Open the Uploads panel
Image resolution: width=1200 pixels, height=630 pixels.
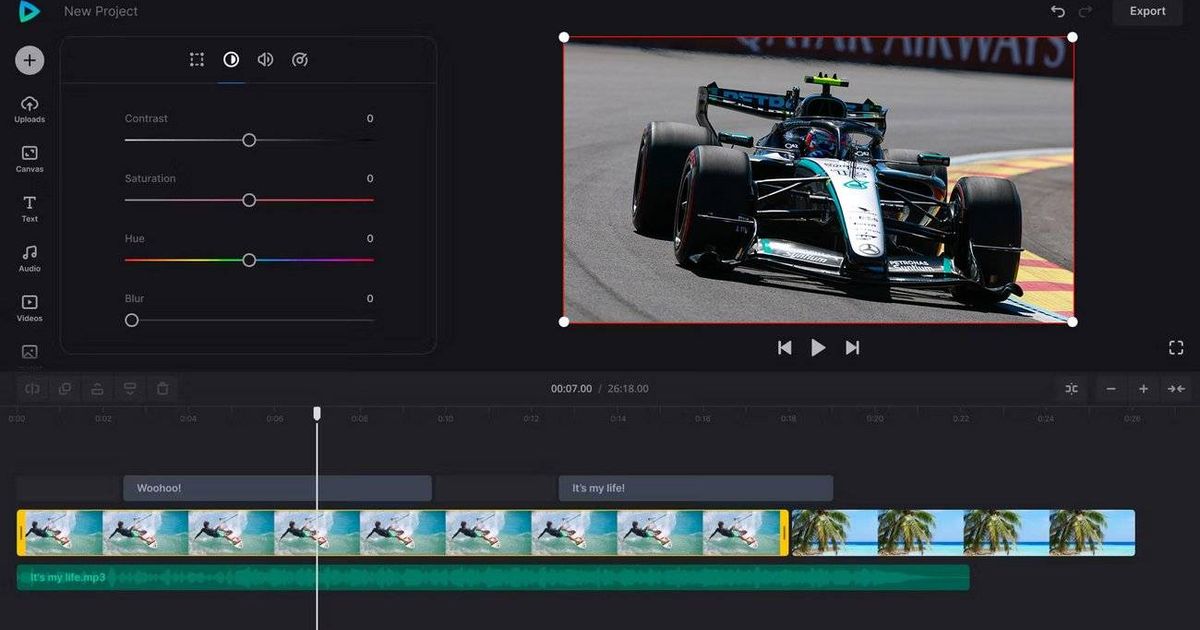tap(29, 109)
